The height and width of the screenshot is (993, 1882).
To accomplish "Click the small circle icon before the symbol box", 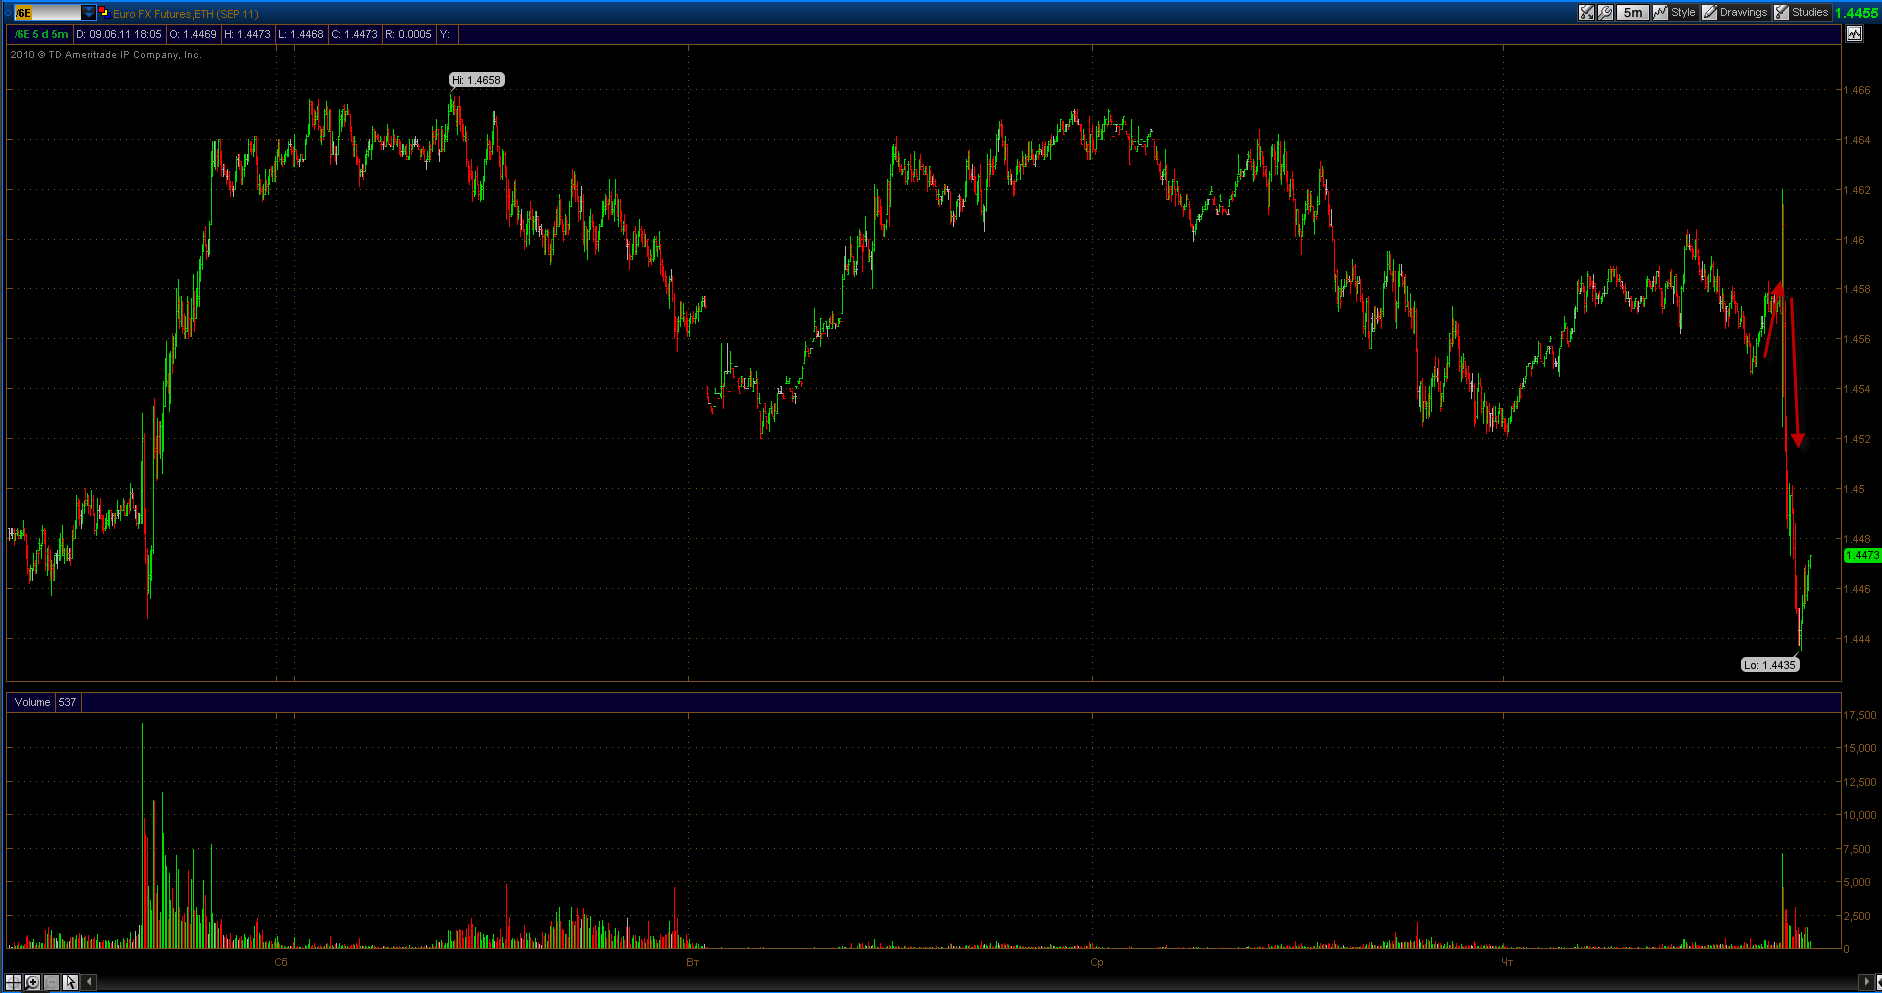I will click(x=8, y=13).
